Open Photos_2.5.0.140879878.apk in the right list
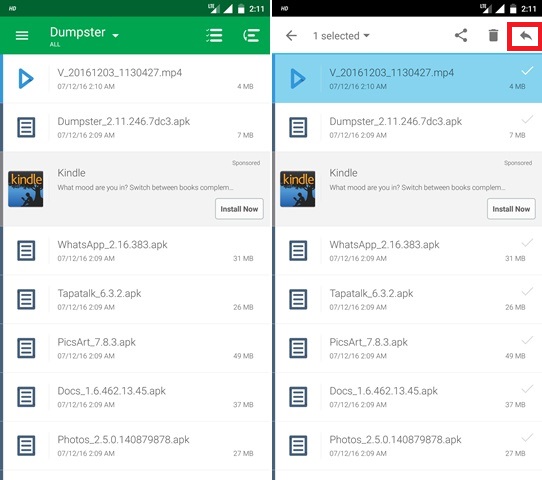This screenshot has height=480, width=542. tap(409, 445)
